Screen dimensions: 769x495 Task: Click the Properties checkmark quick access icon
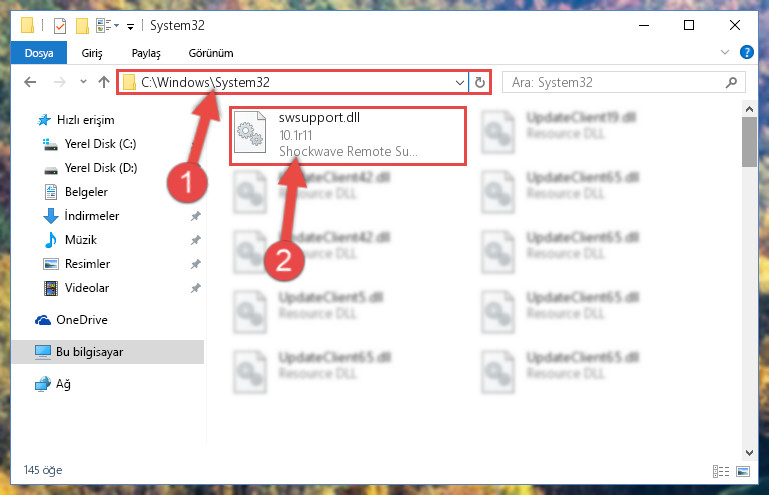pyautogui.click(x=60, y=26)
